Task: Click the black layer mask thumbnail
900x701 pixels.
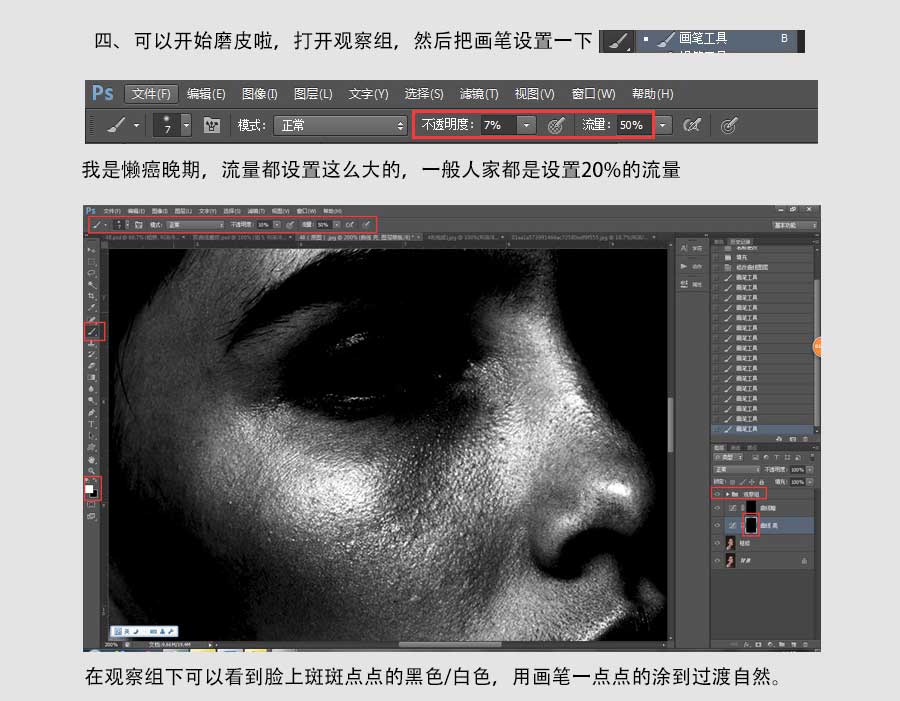Action: 752,524
